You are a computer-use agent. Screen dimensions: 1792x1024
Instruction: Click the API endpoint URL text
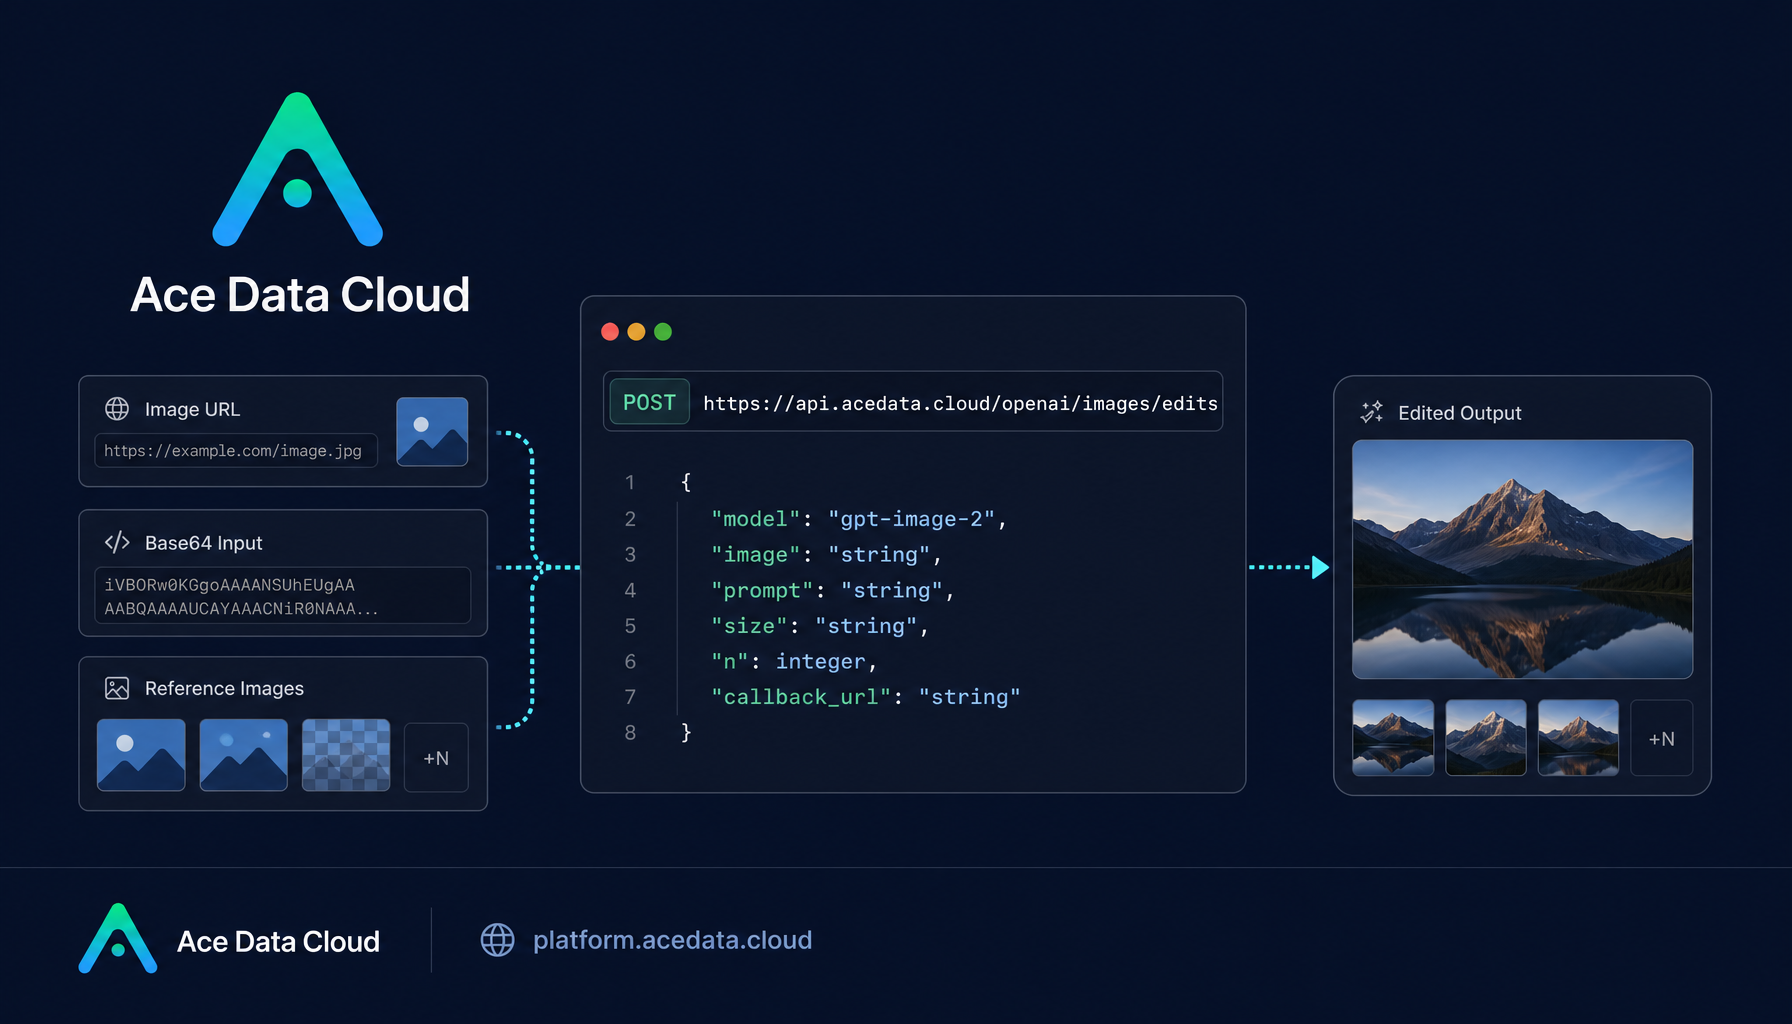coord(960,403)
